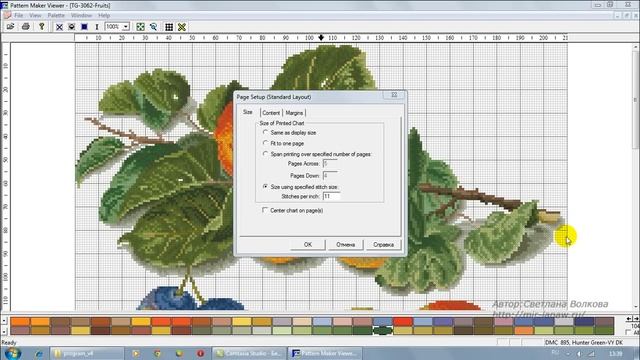Select the cross-stitch symbol view icon
The image size is (640, 360).
click(x=59, y=27)
